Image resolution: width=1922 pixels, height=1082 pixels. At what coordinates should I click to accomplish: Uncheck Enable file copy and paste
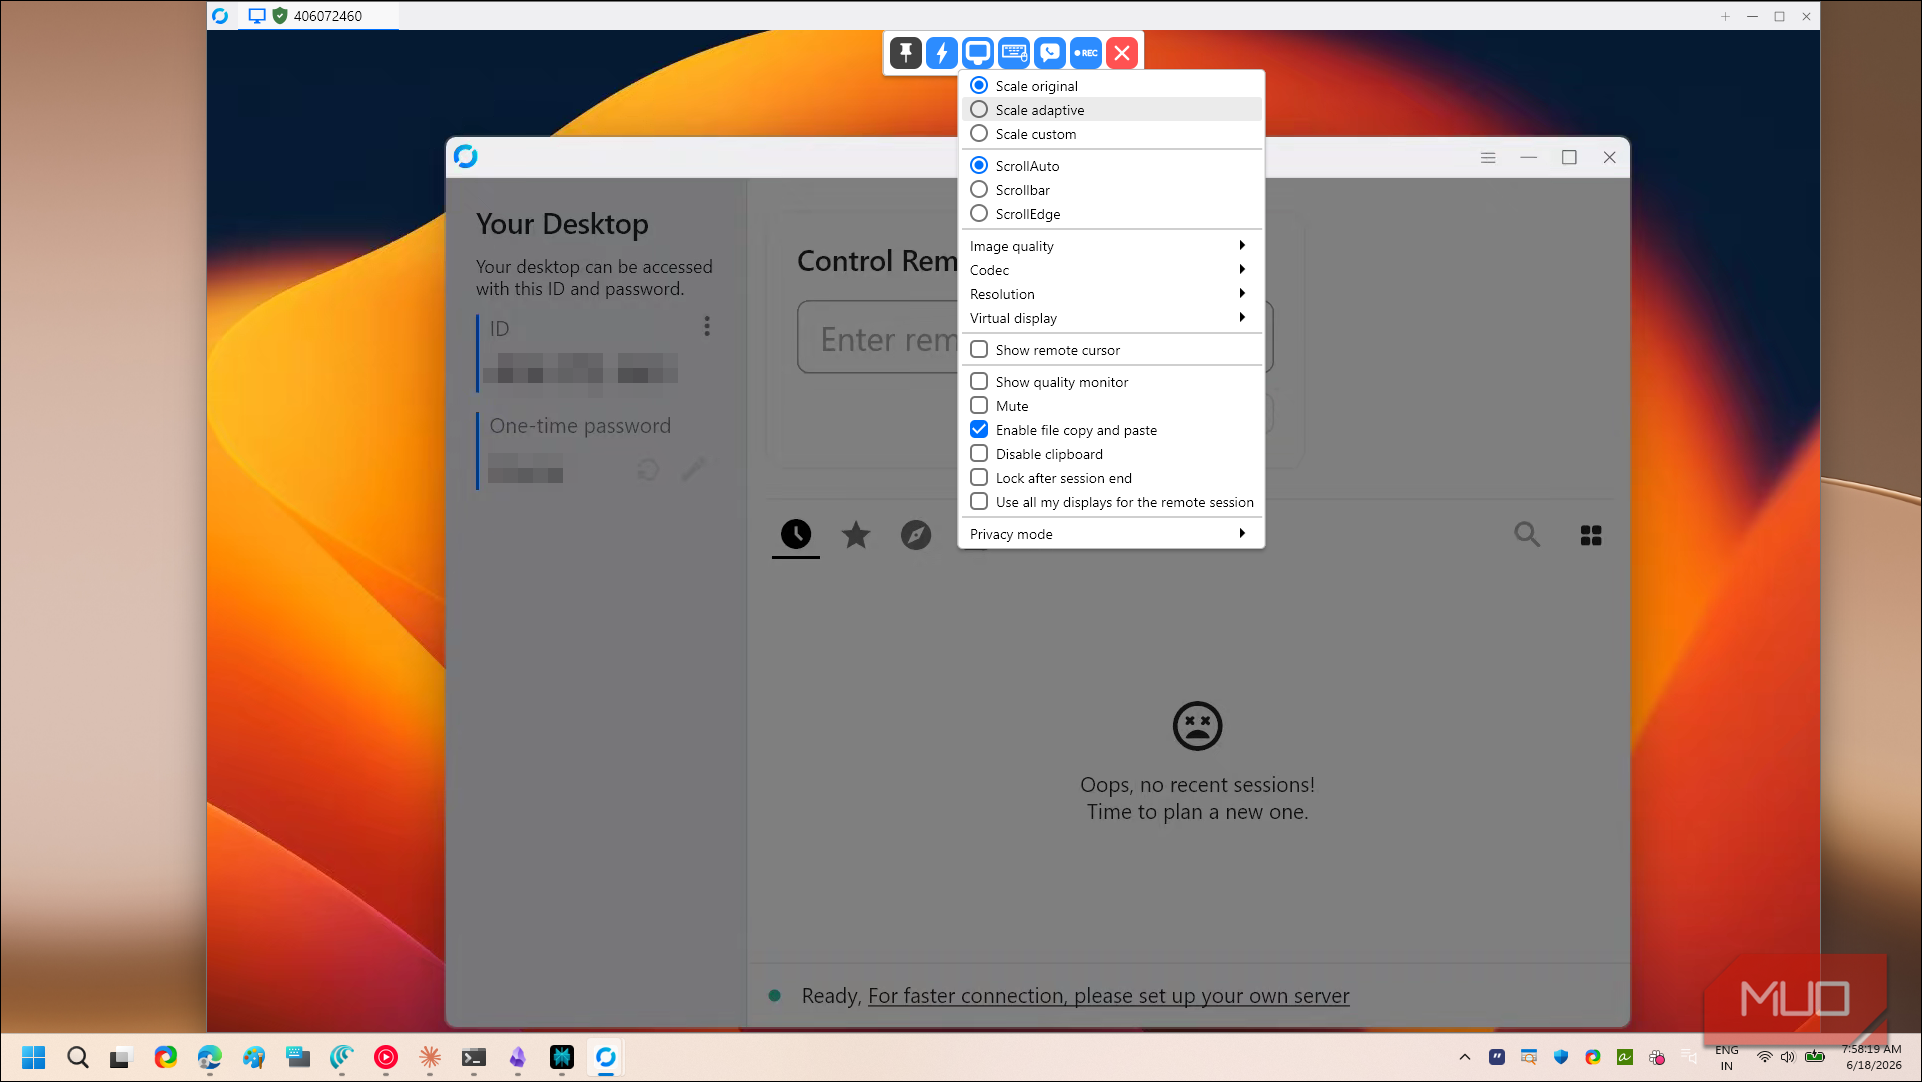point(1111,430)
